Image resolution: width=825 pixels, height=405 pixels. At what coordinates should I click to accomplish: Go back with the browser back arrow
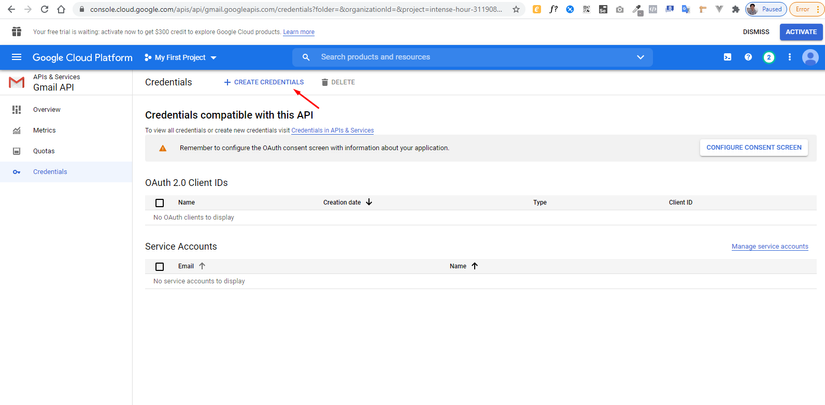tap(11, 9)
